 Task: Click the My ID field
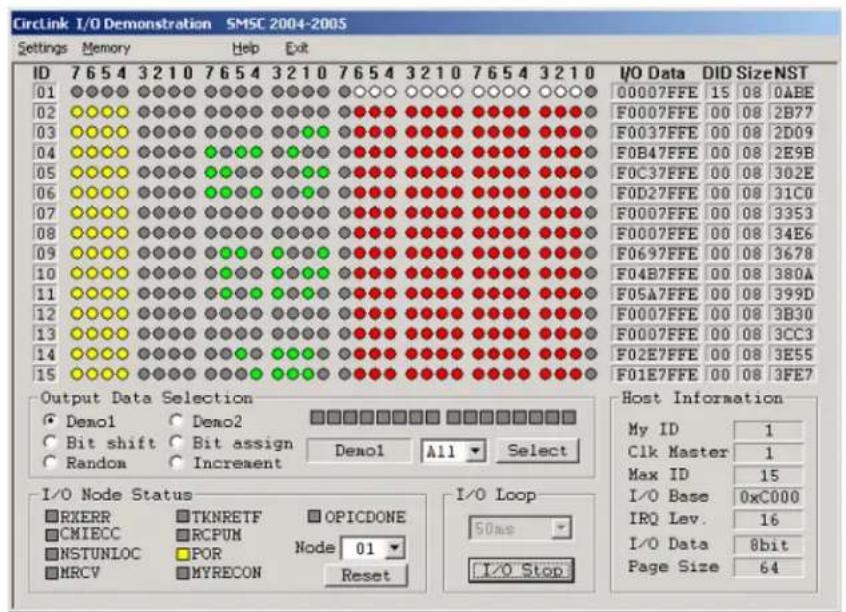click(x=768, y=430)
